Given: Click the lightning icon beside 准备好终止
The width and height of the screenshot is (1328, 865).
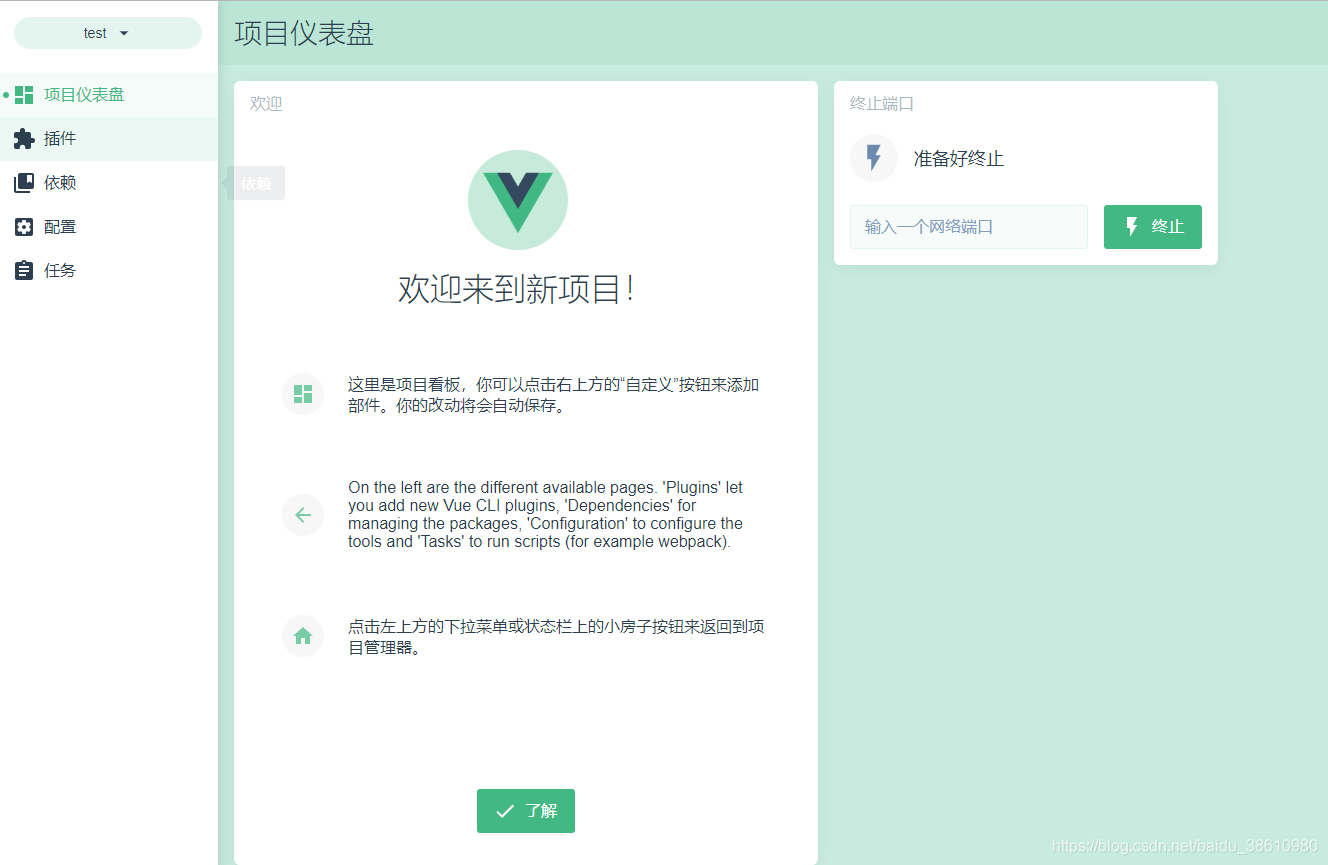Looking at the screenshot, I should (874, 158).
